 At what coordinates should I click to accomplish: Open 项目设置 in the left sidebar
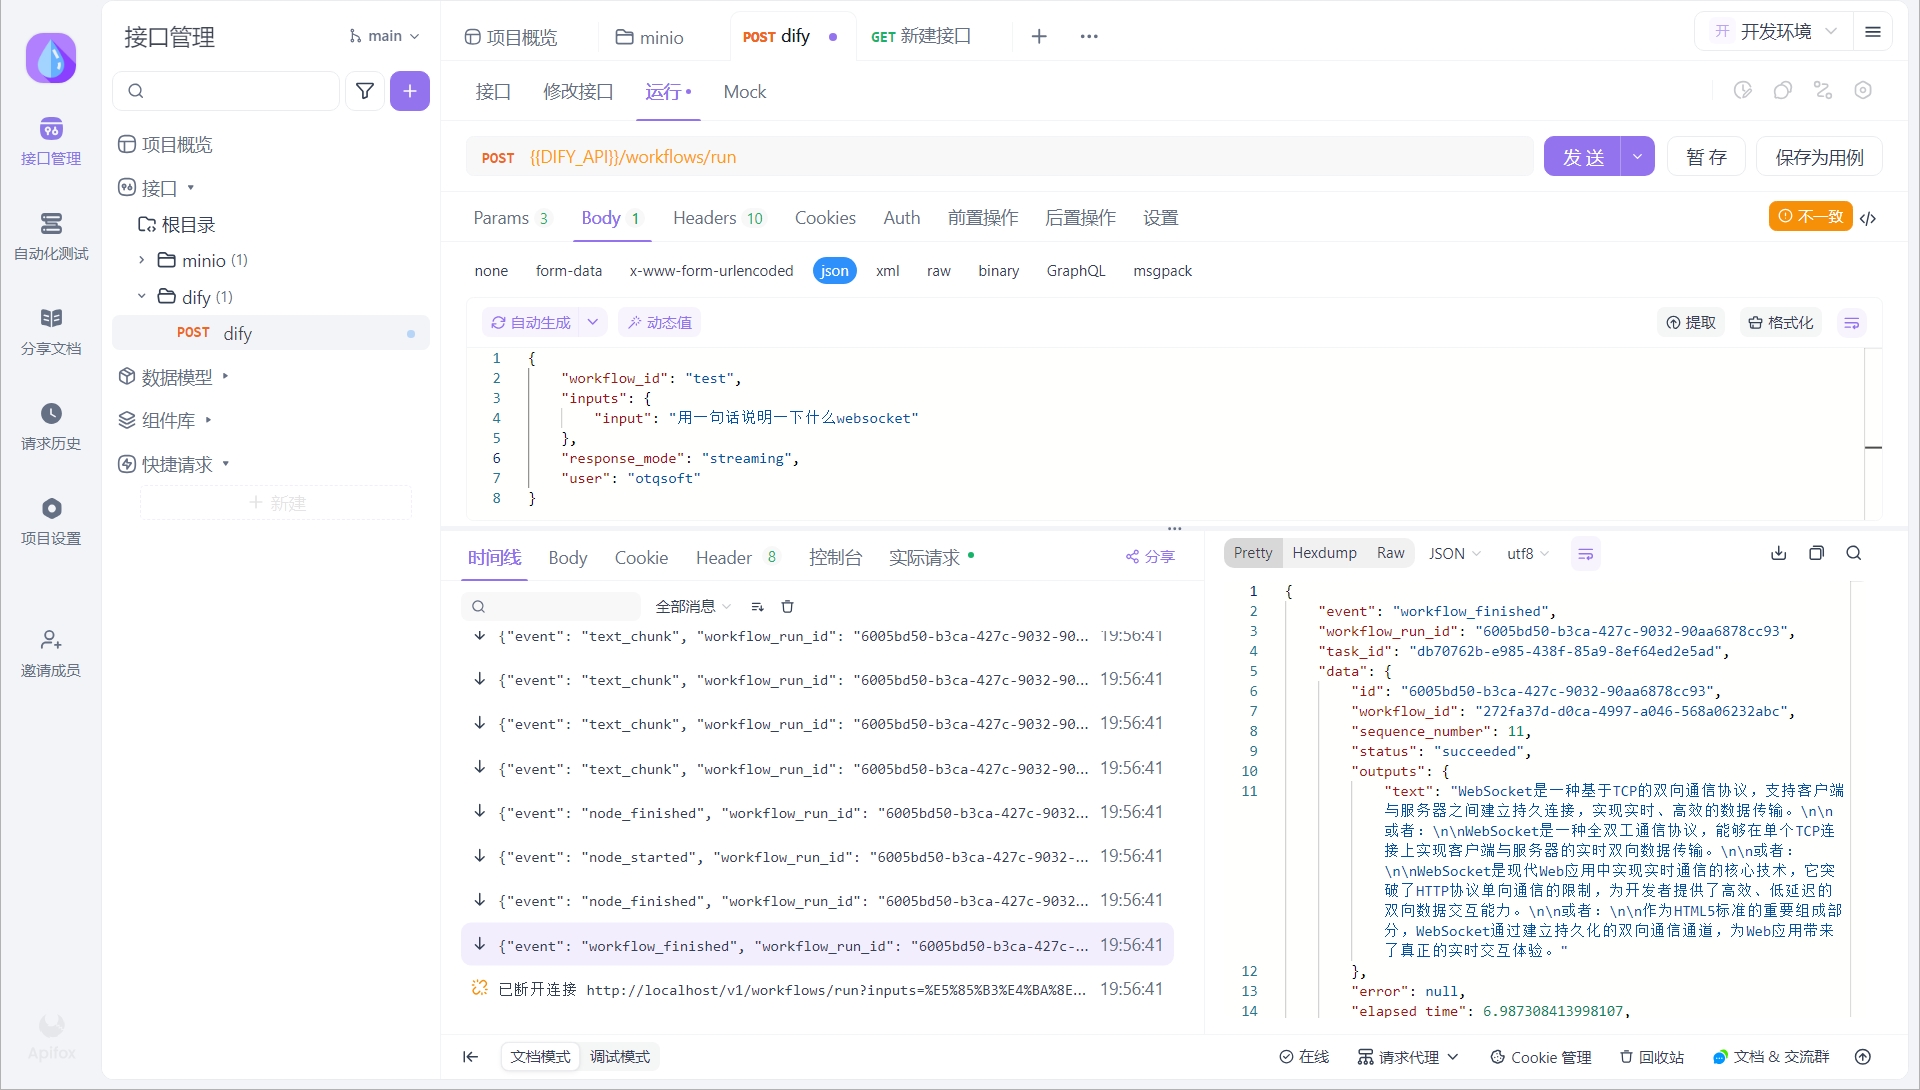[51, 521]
